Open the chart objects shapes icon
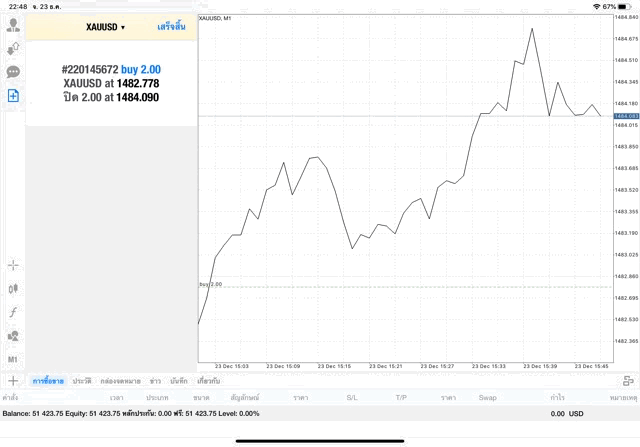This screenshot has width=640, height=447. (x=13, y=336)
